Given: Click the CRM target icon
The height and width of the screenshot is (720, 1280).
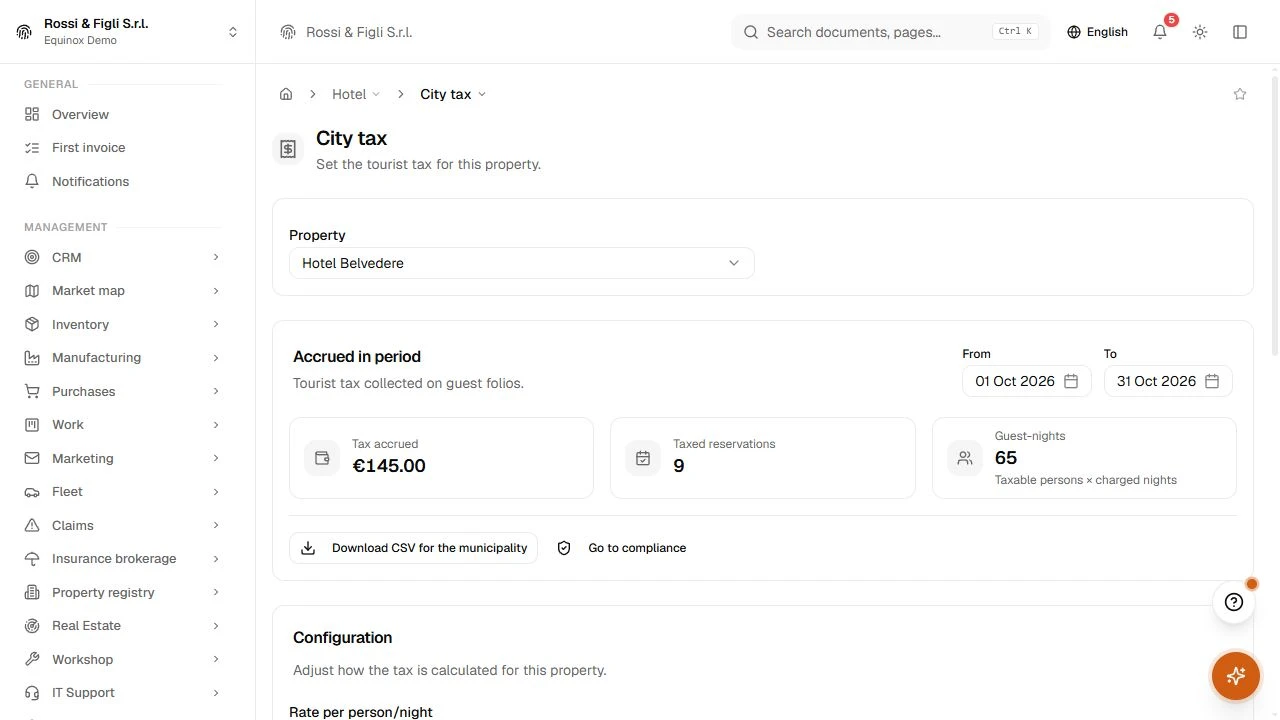Looking at the screenshot, I should point(32,257).
